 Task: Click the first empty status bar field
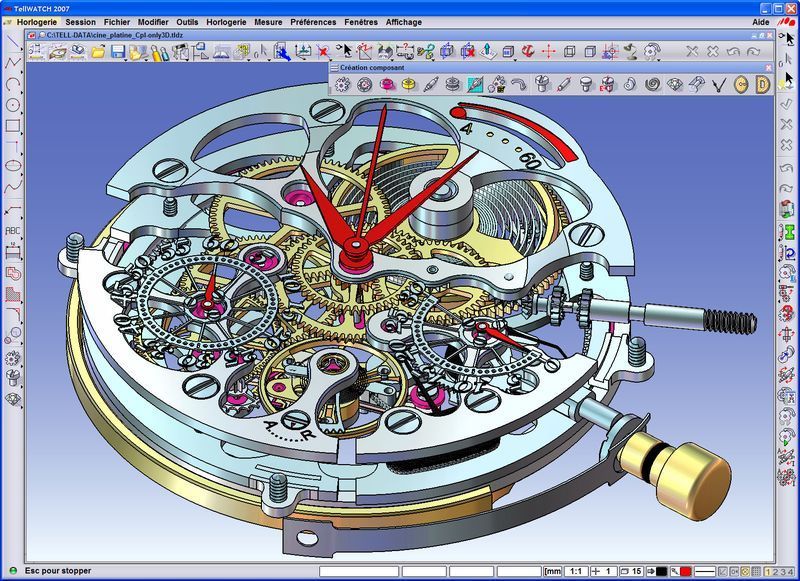pos(359,572)
